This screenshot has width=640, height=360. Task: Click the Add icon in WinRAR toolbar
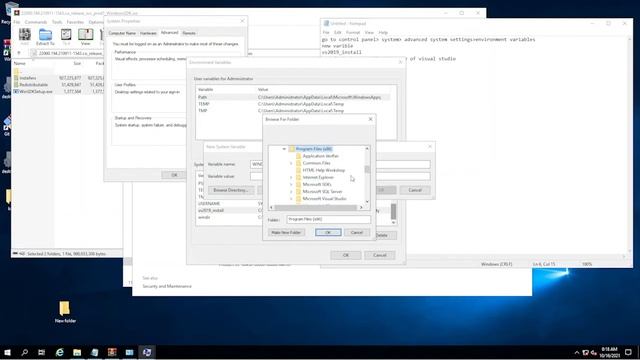(24, 36)
